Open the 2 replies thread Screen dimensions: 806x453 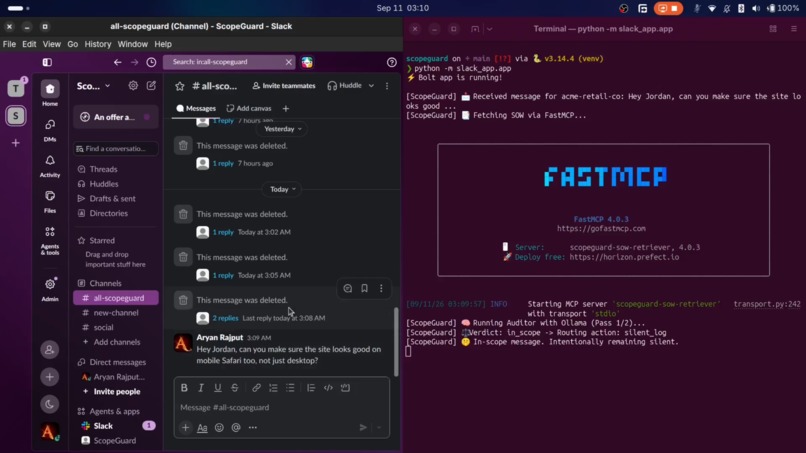225,318
